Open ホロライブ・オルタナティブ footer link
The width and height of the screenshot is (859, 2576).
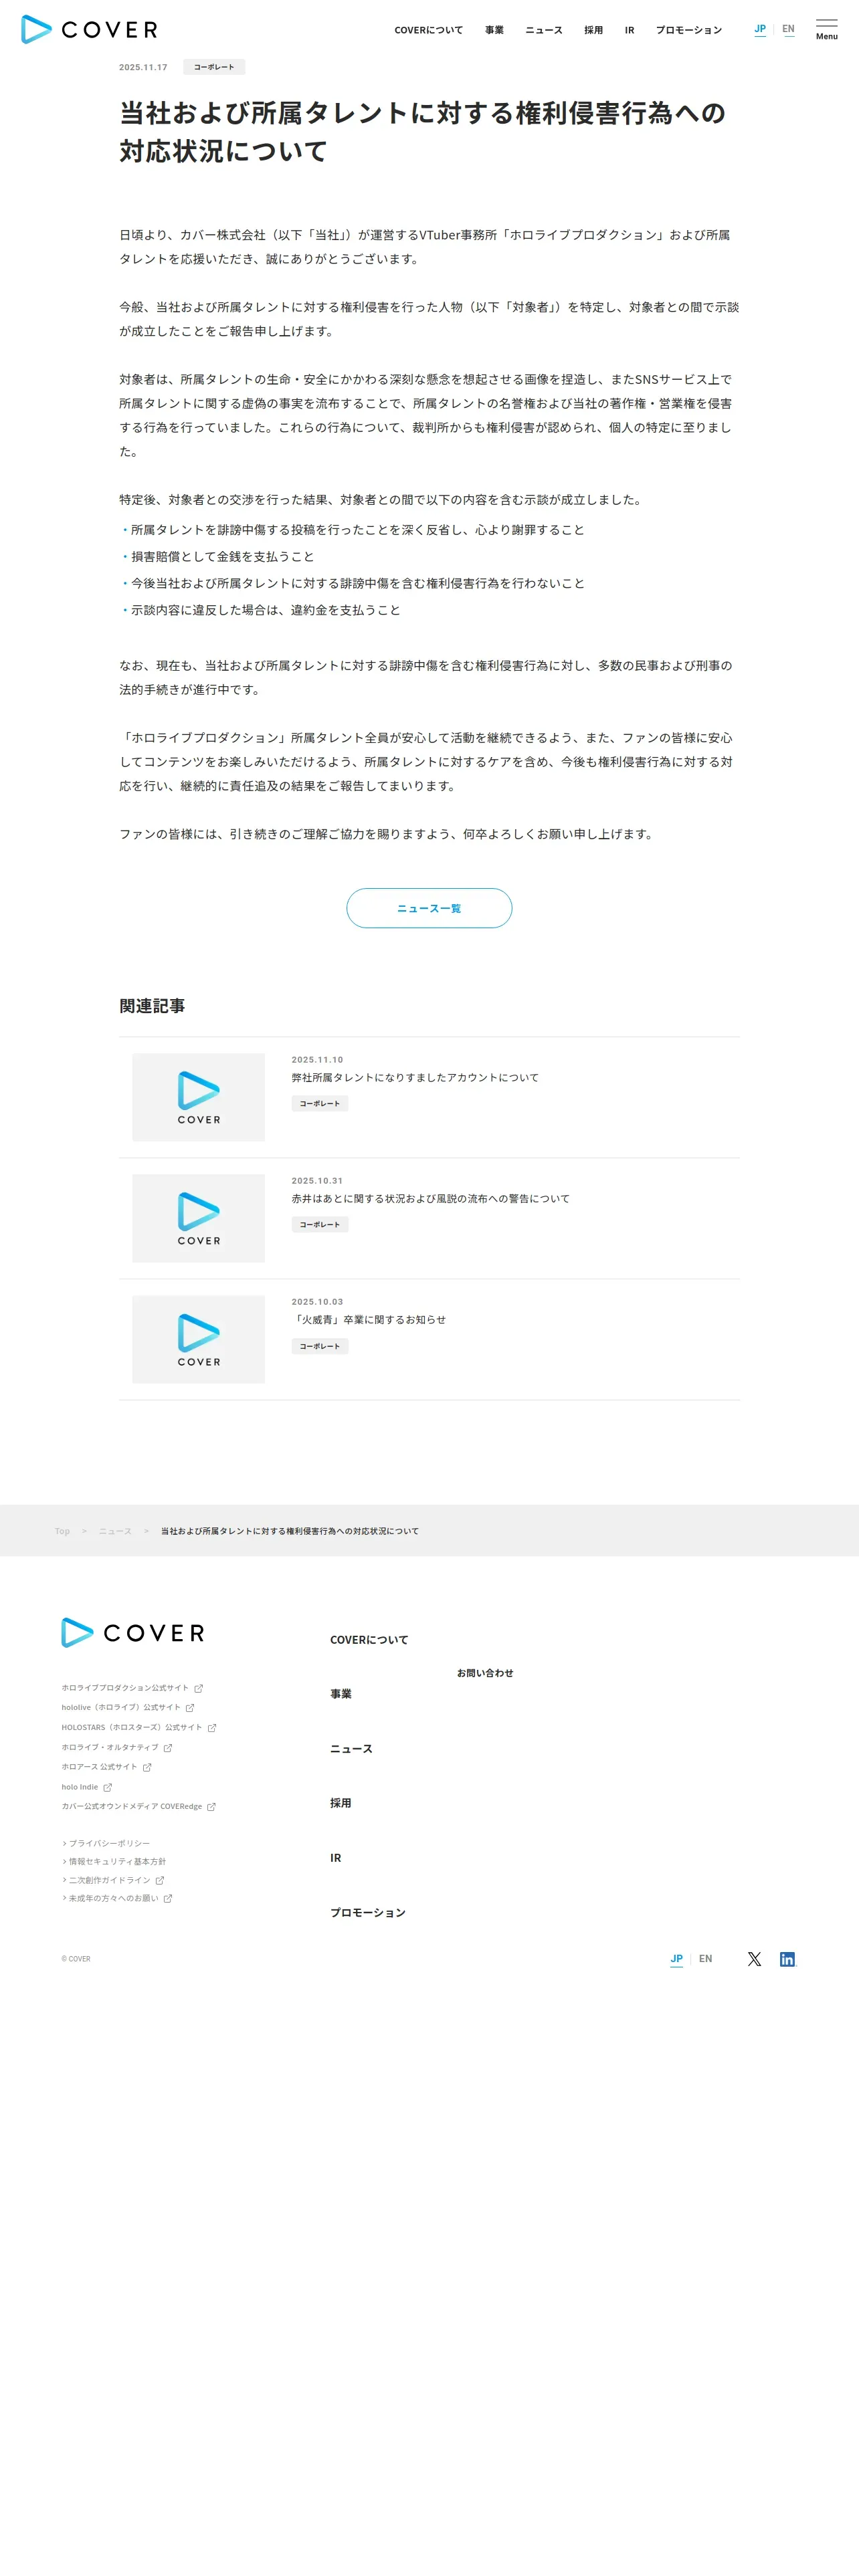110,1747
